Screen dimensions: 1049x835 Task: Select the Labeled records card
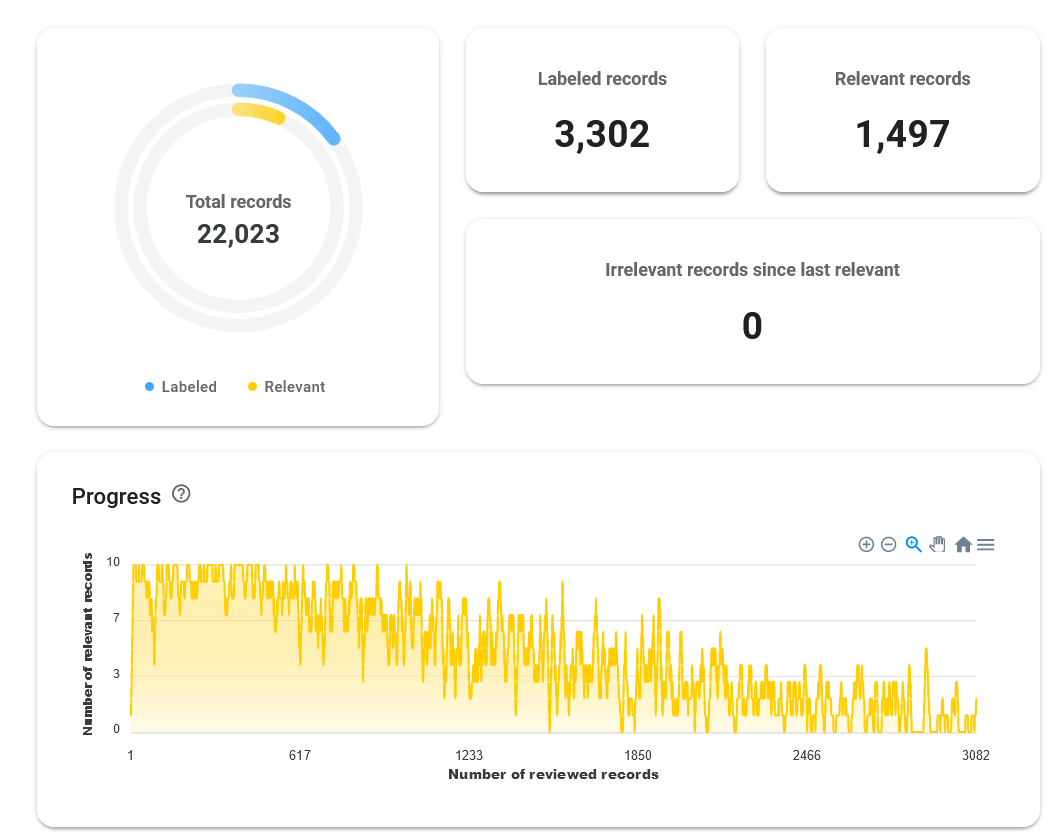[x=602, y=110]
